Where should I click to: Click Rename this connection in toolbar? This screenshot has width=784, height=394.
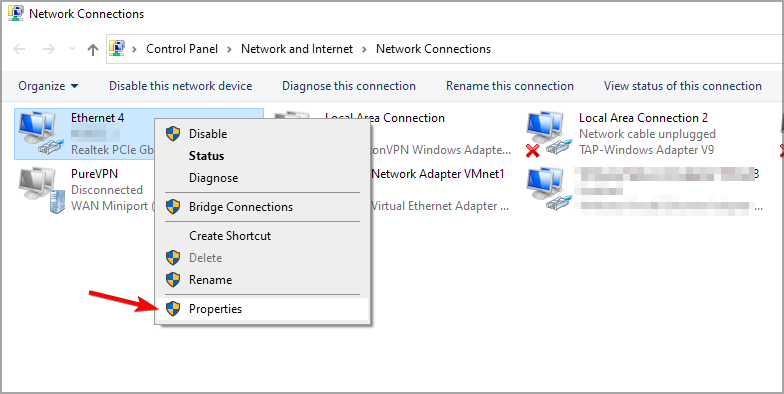pyautogui.click(x=510, y=86)
